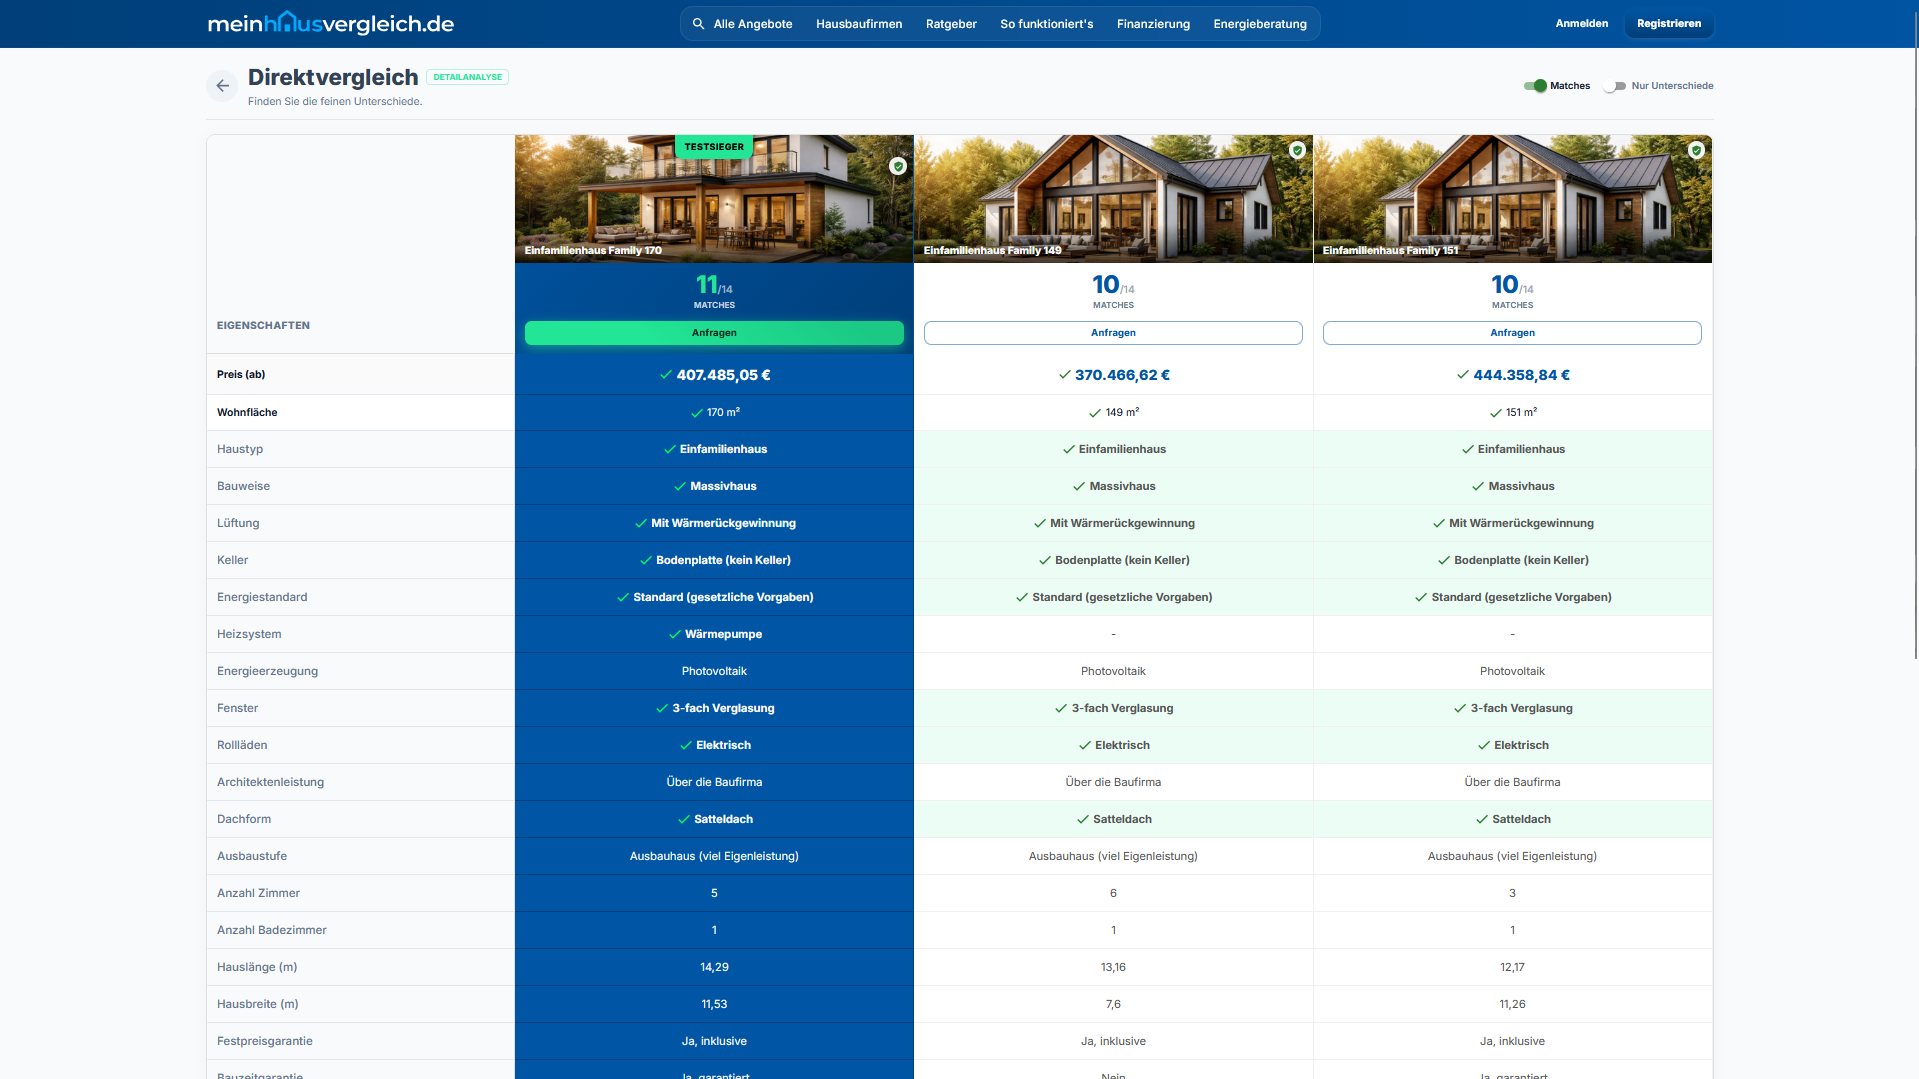Click the checkmark beside Satteldach for Family 151

pos(1480,818)
